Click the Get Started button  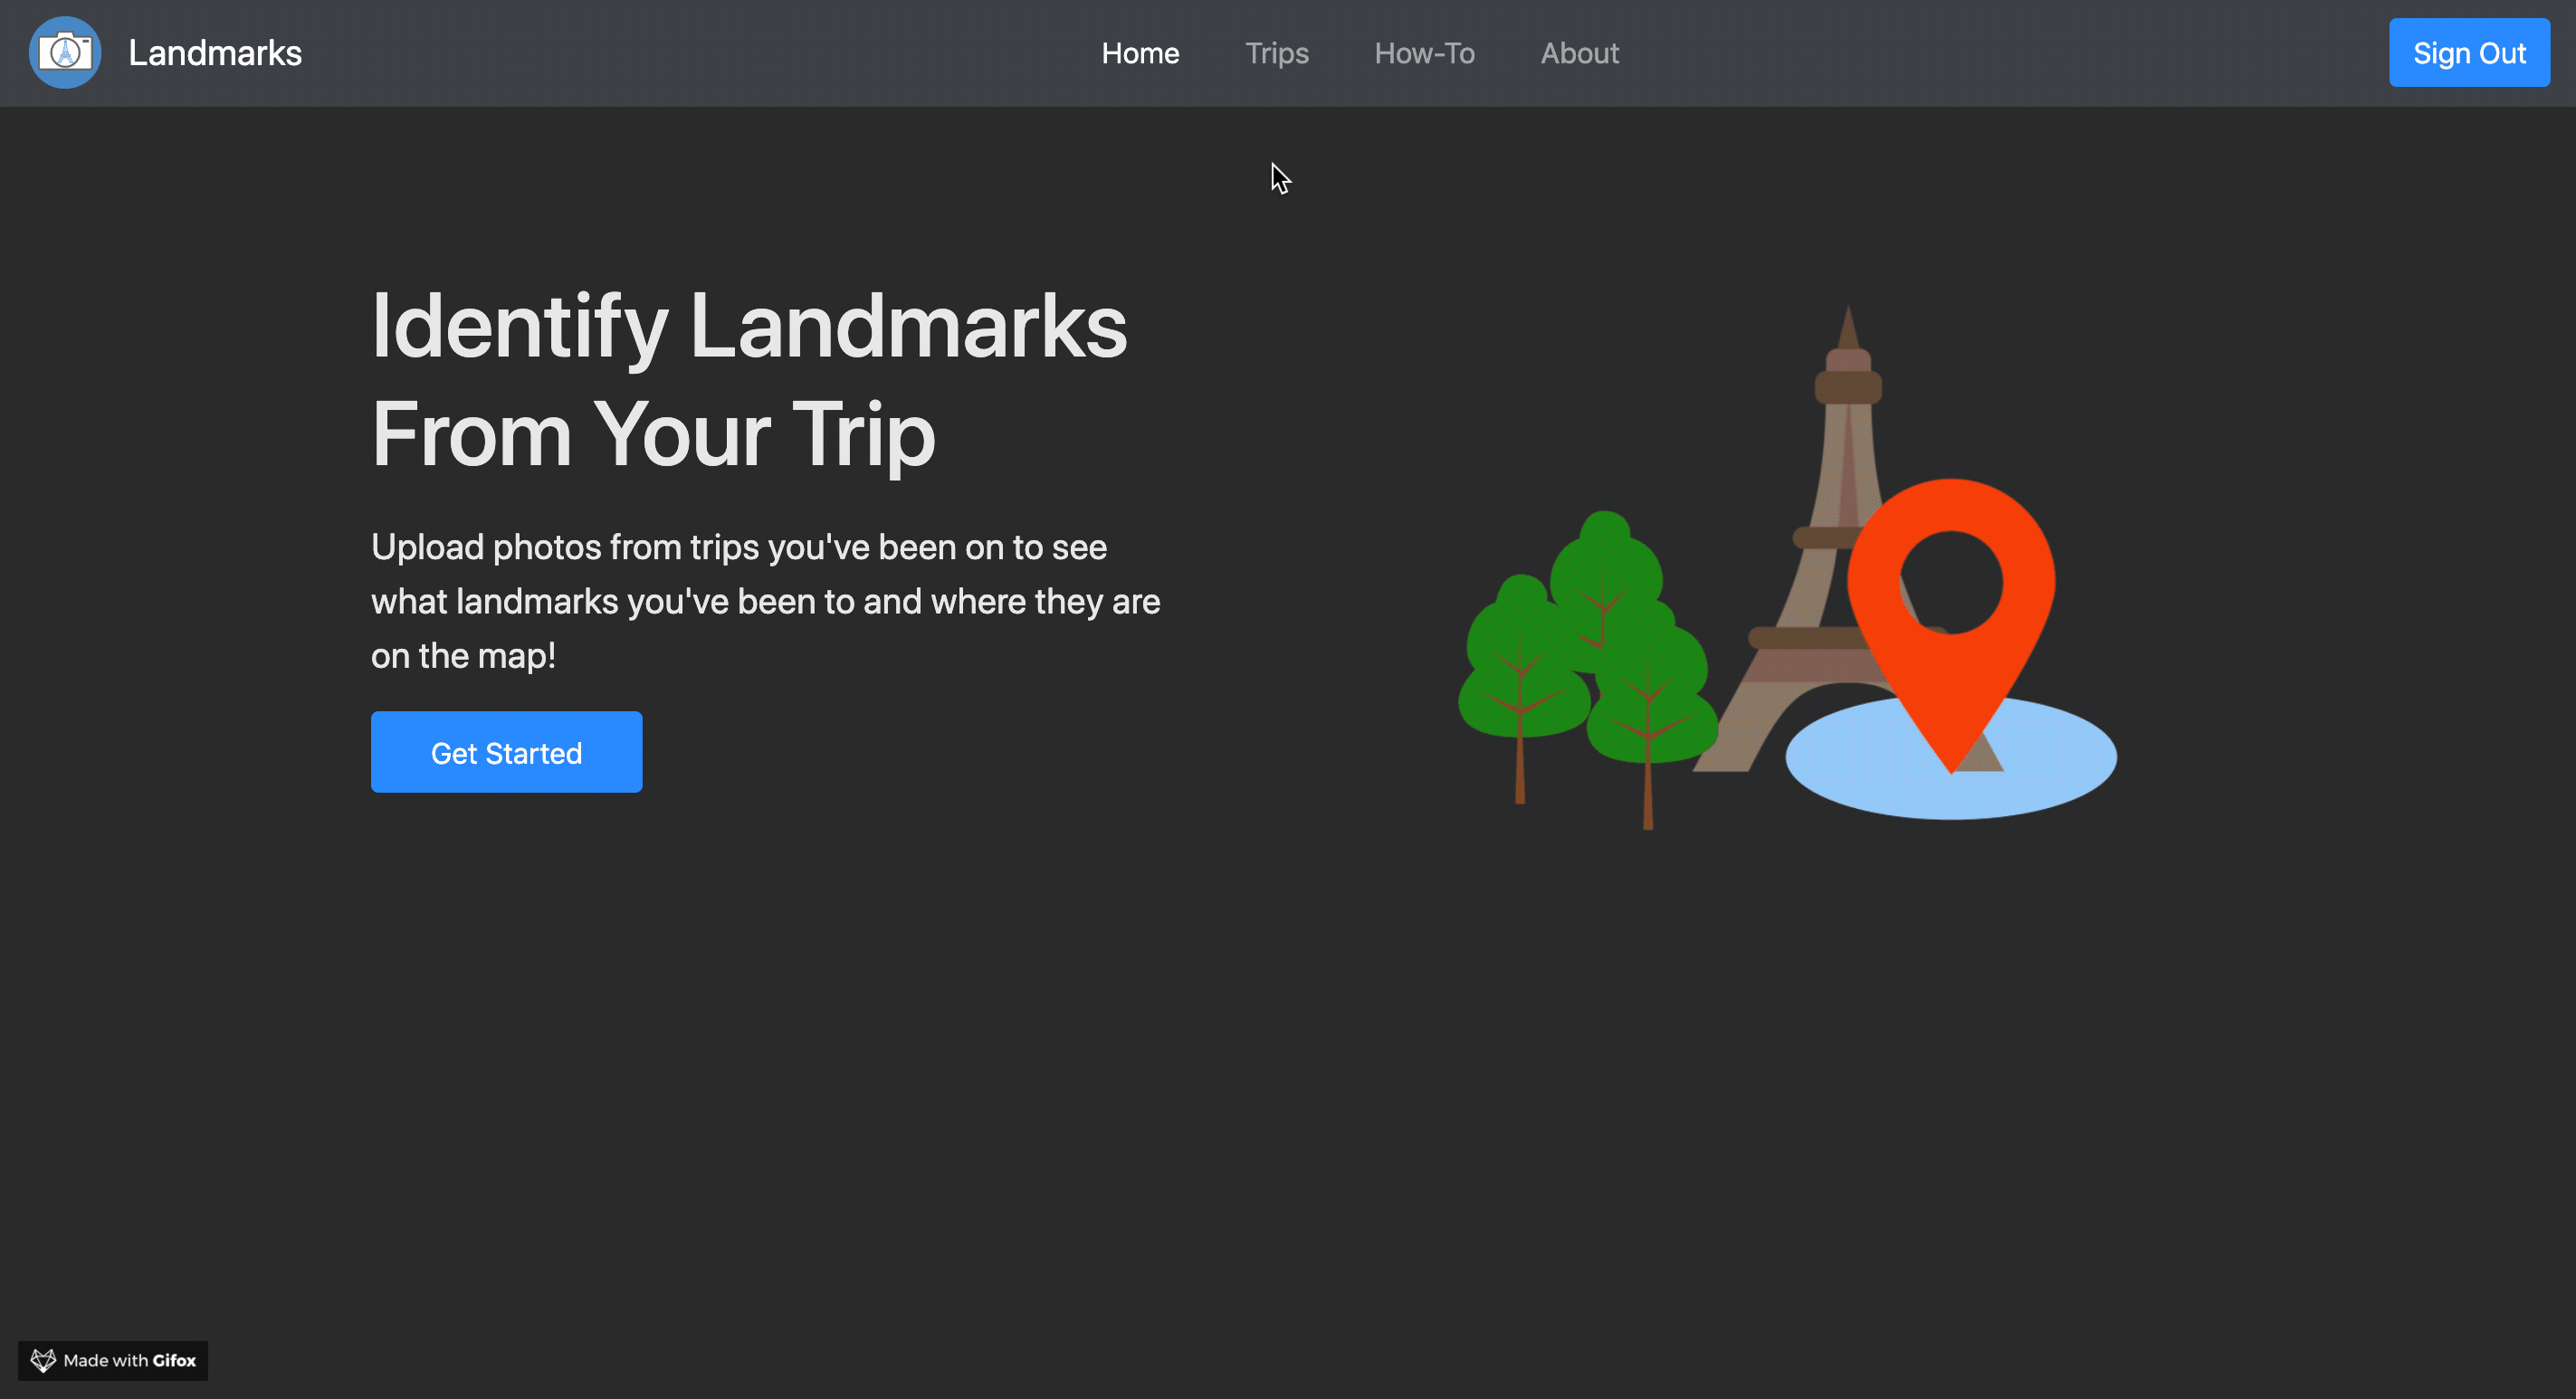[x=506, y=752]
